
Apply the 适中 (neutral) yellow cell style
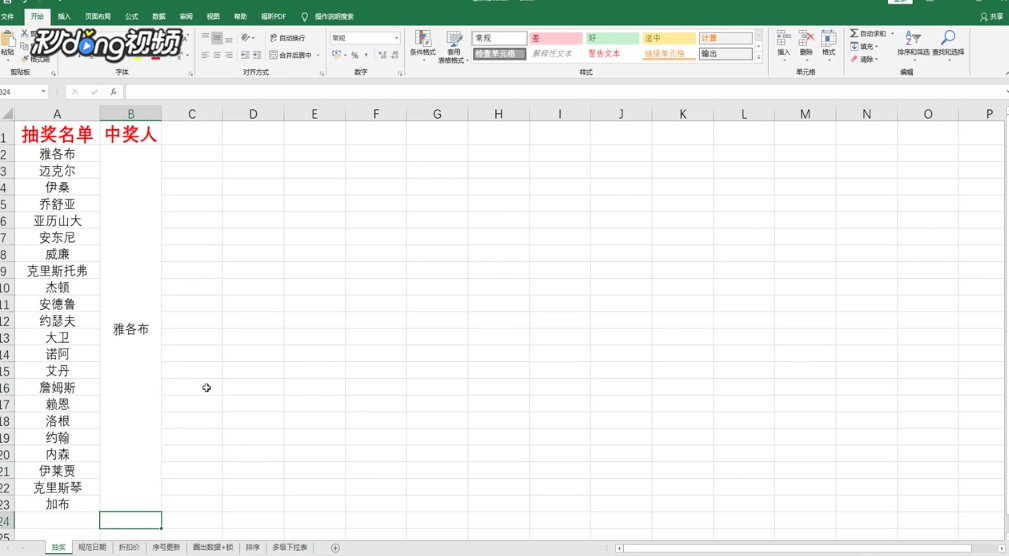(x=669, y=38)
